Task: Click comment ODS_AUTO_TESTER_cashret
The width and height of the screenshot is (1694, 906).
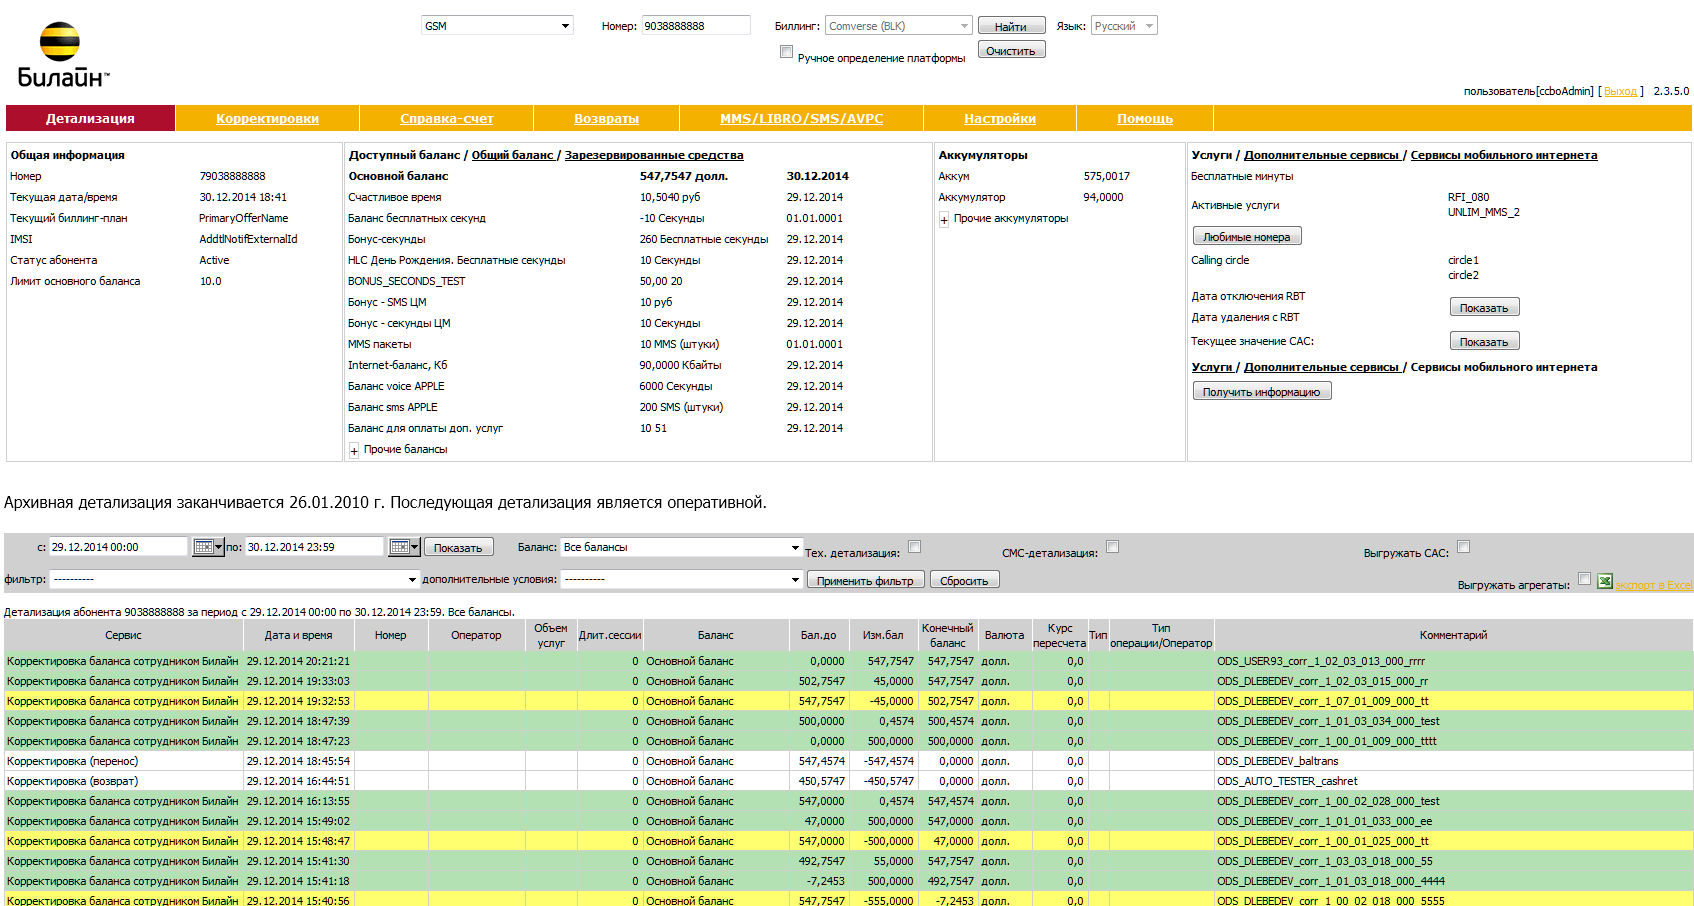Action: (x=1287, y=781)
